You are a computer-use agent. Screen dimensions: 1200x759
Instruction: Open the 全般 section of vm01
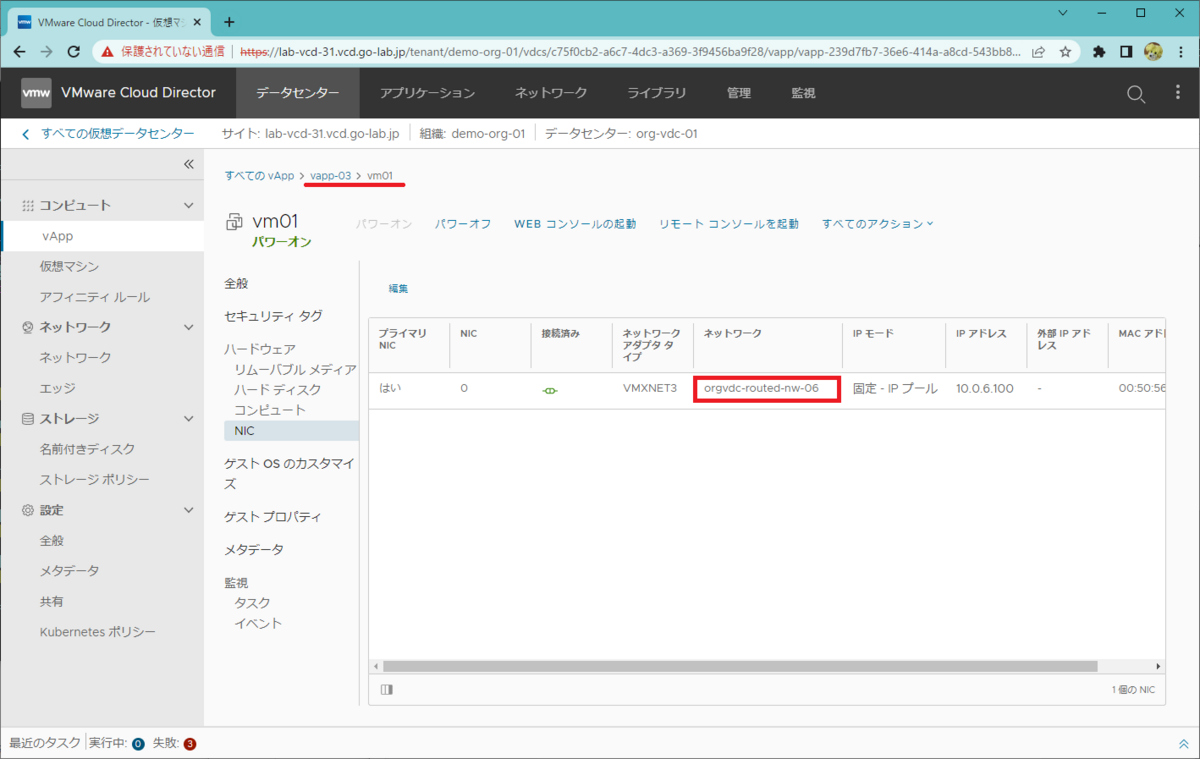tap(236, 284)
